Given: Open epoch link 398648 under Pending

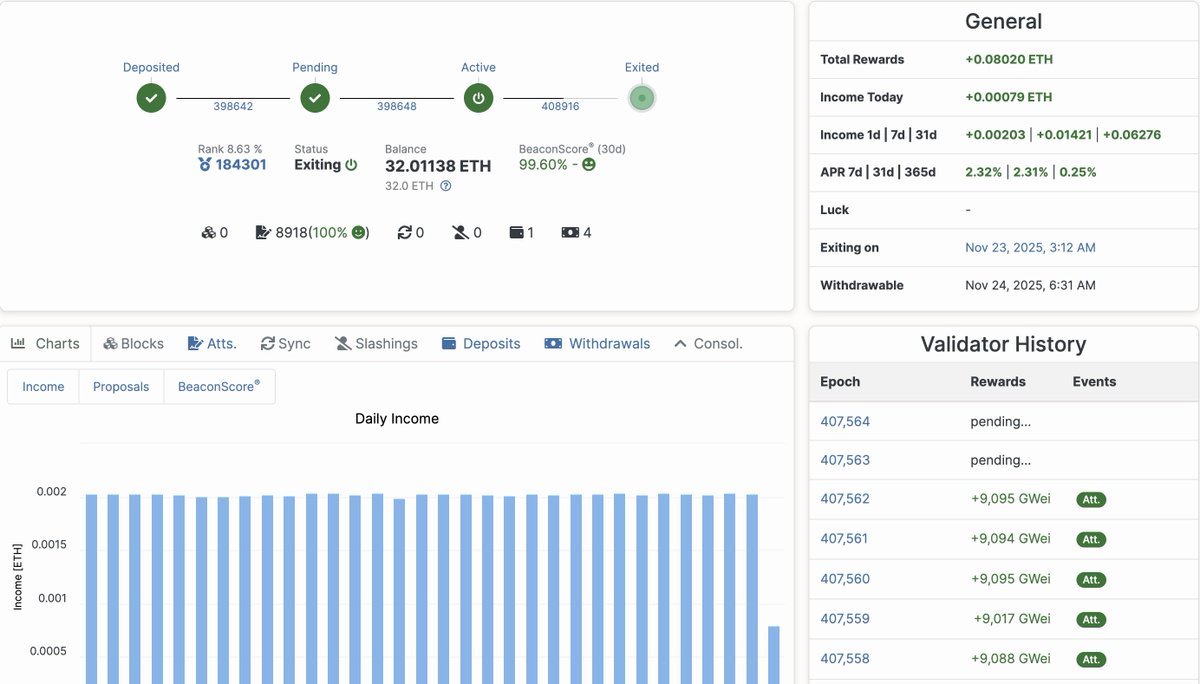Looking at the screenshot, I should point(397,106).
